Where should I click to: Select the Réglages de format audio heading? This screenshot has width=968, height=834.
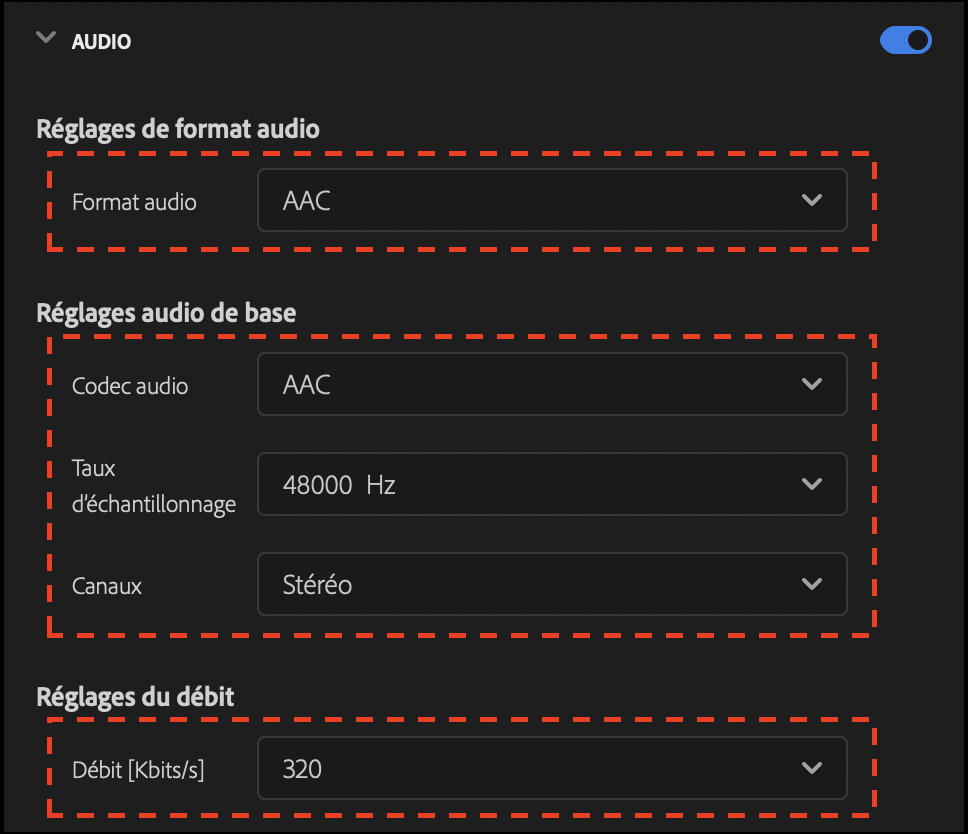tap(177, 128)
